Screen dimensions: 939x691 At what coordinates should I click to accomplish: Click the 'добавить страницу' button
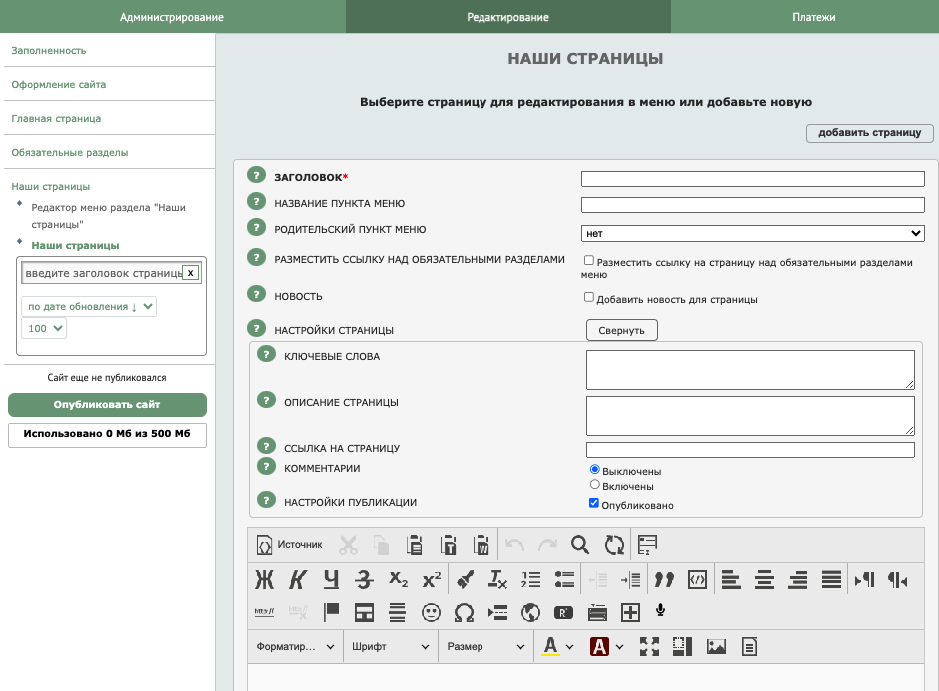870,133
